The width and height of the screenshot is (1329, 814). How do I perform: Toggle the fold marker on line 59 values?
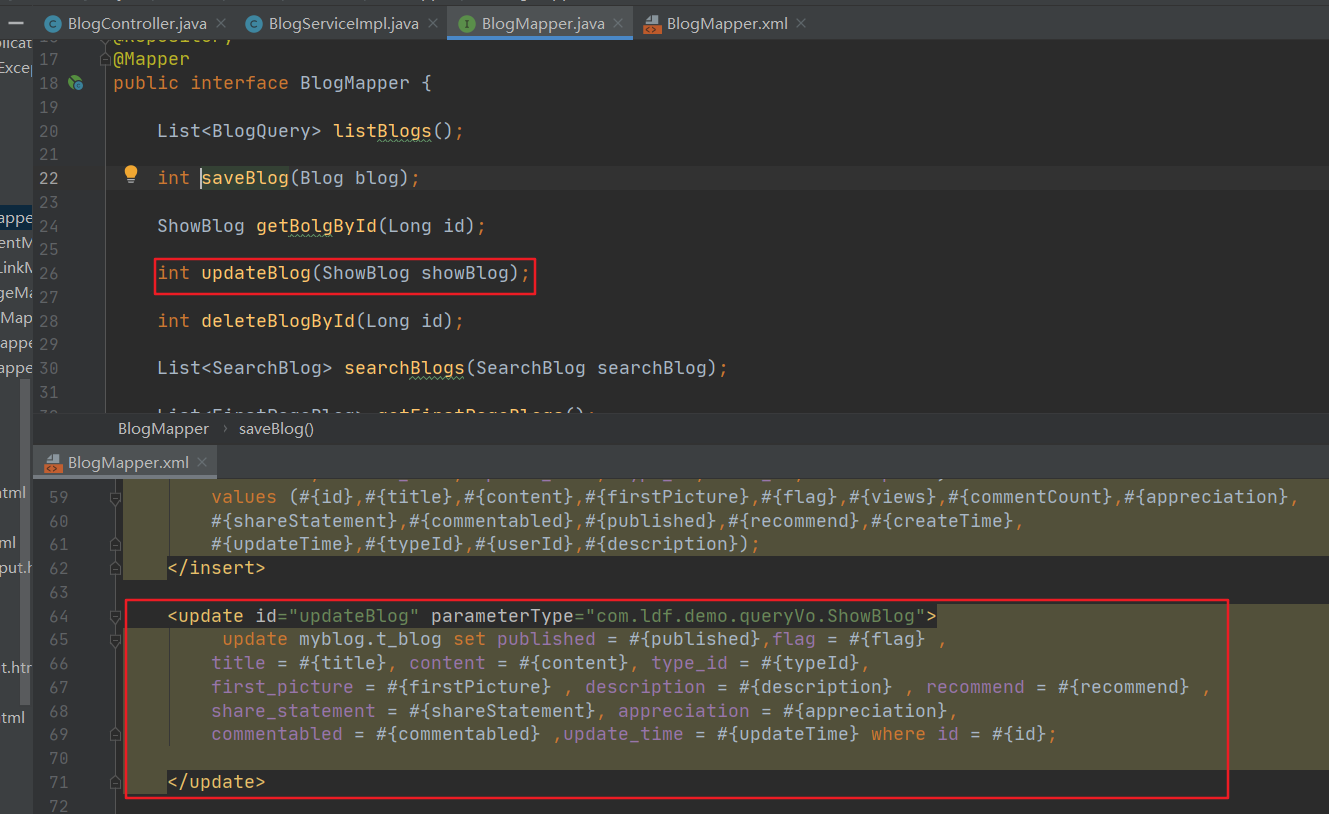[x=116, y=497]
